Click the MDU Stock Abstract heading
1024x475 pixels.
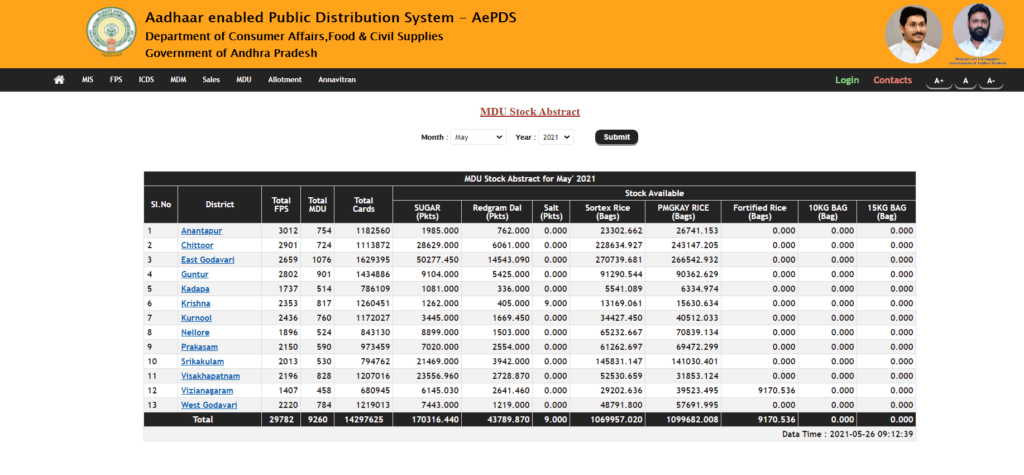[530, 112]
